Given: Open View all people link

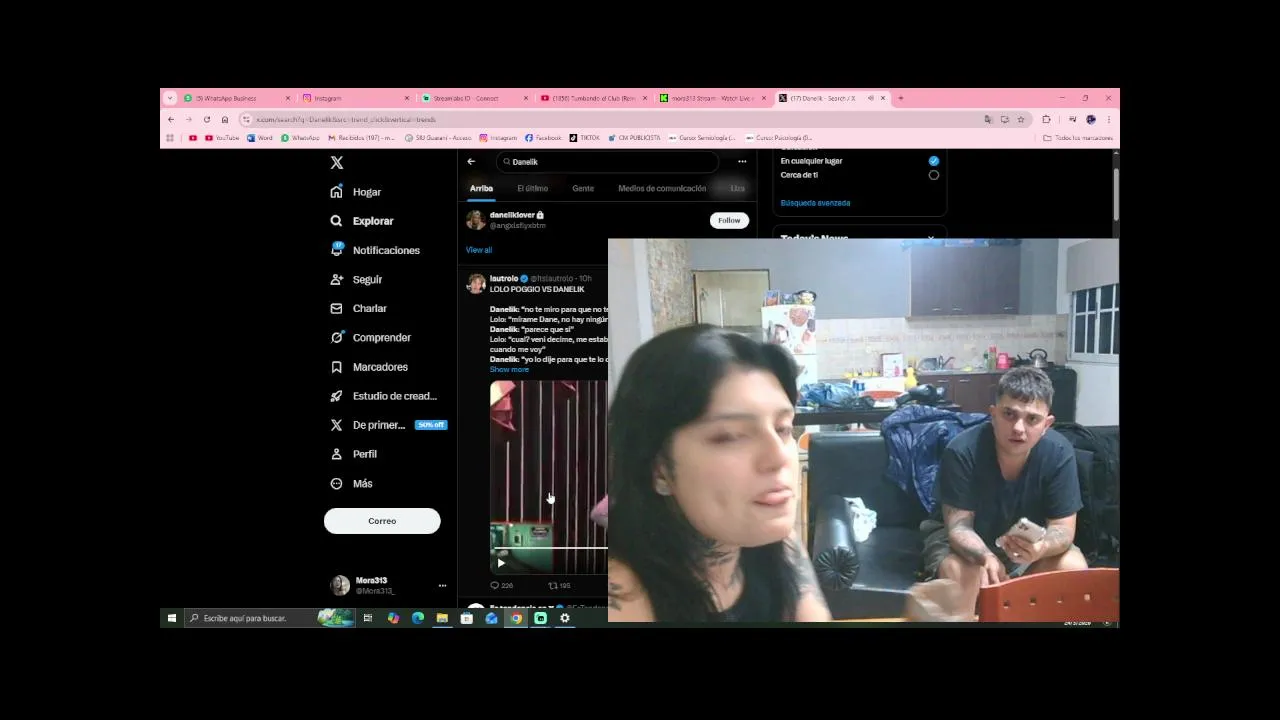Looking at the screenshot, I should pos(479,250).
